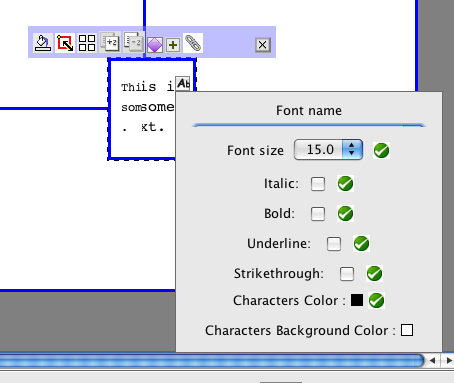The height and width of the screenshot is (383, 454).
Task: Click the chain link icon
Action: 193,43
